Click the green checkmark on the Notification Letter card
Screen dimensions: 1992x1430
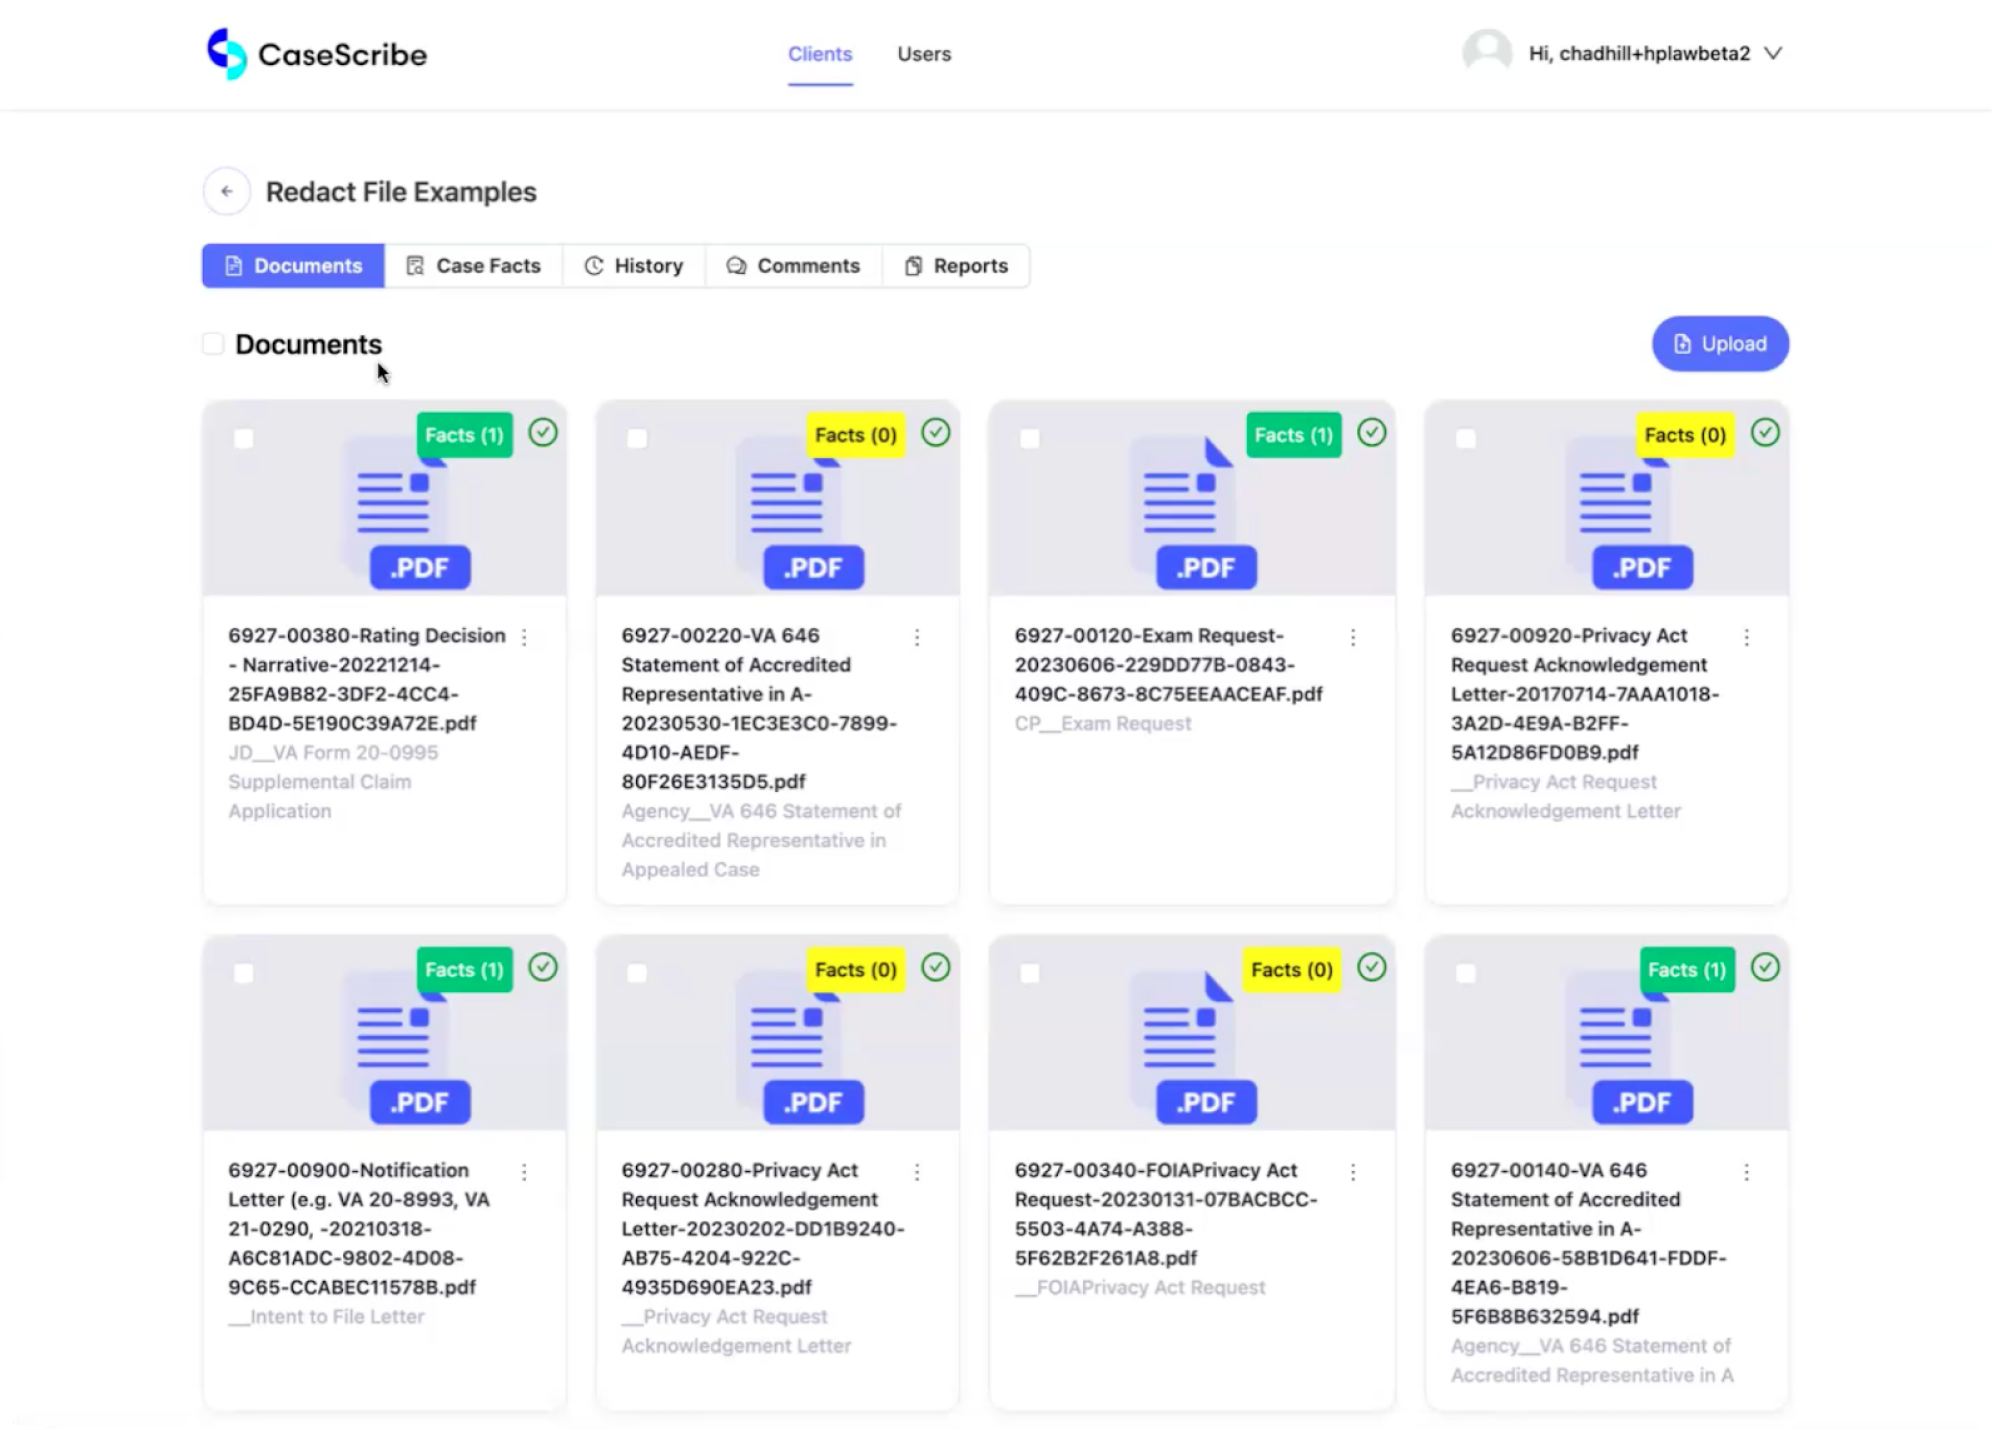[x=543, y=967]
